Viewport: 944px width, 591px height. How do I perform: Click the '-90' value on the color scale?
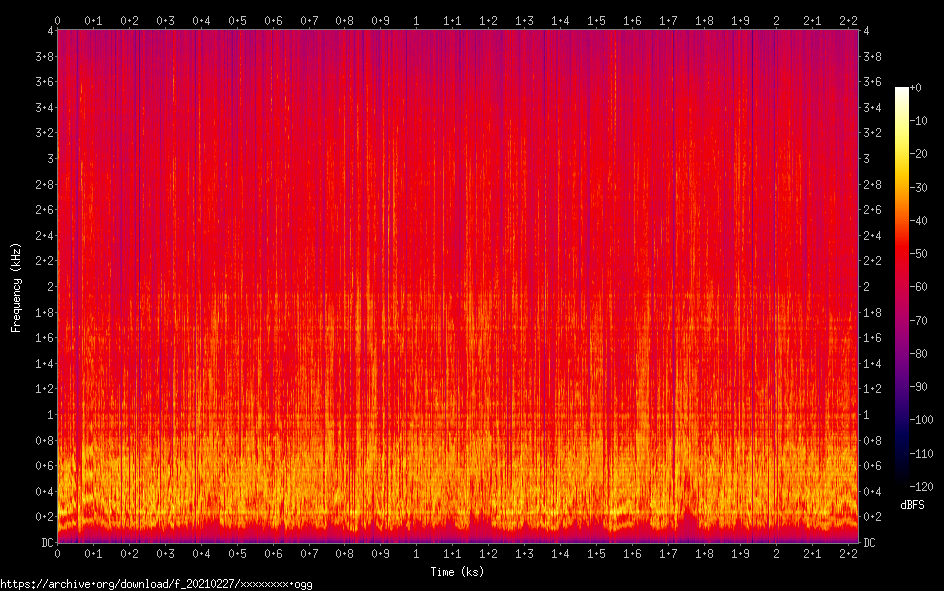click(918, 387)
